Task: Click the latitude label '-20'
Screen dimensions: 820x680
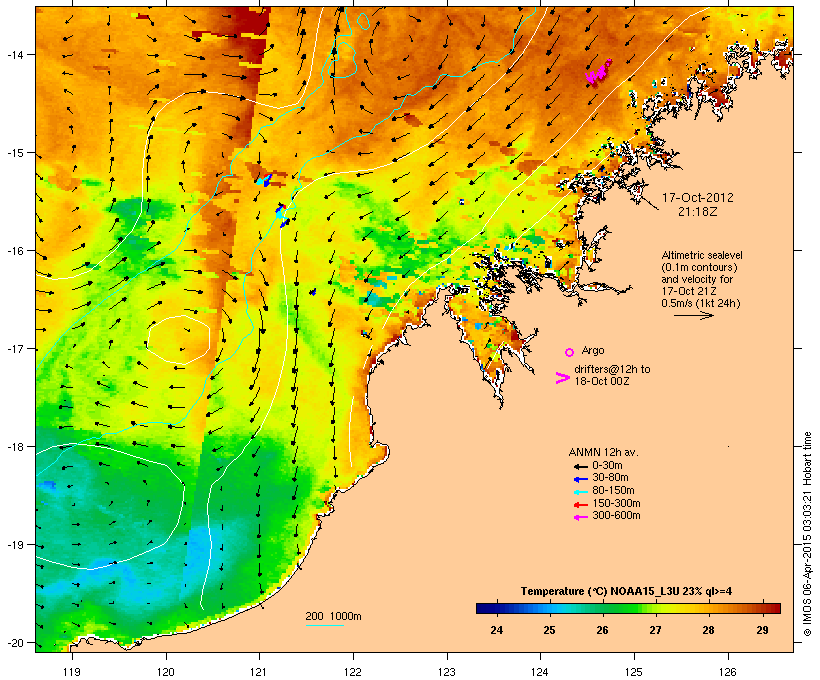Action: pos(14,643)
